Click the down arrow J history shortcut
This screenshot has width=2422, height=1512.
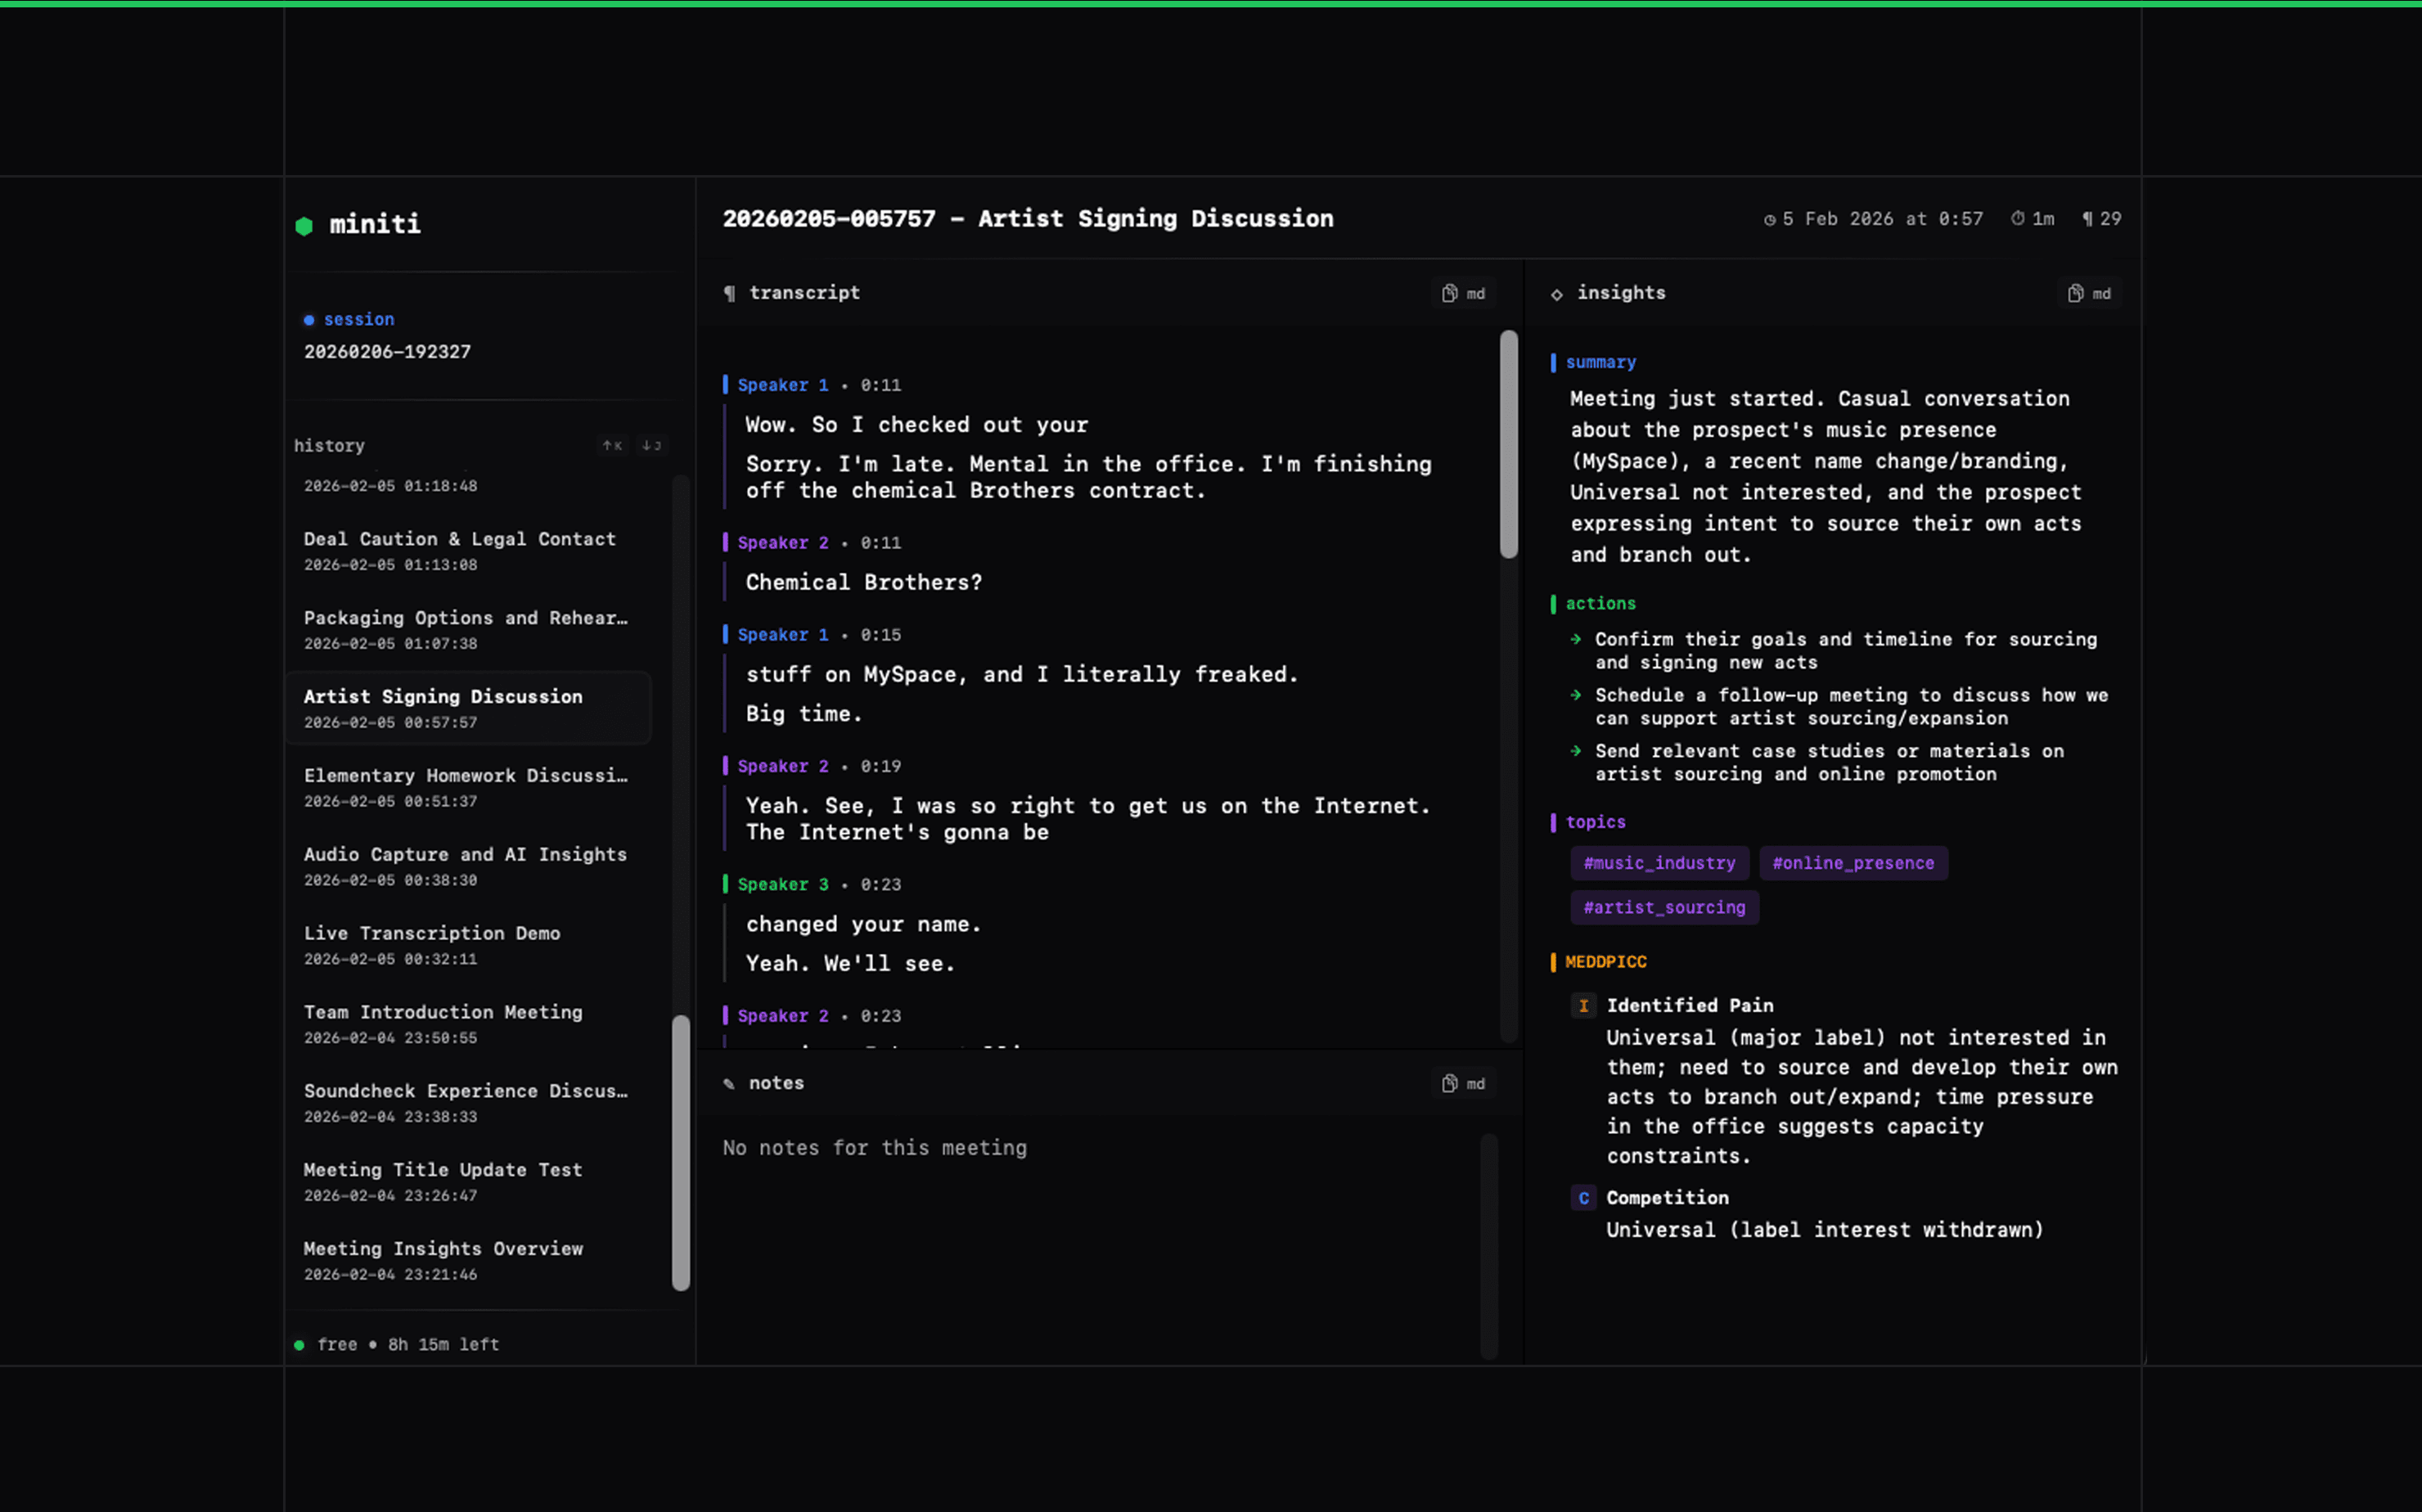click(651, 445)
